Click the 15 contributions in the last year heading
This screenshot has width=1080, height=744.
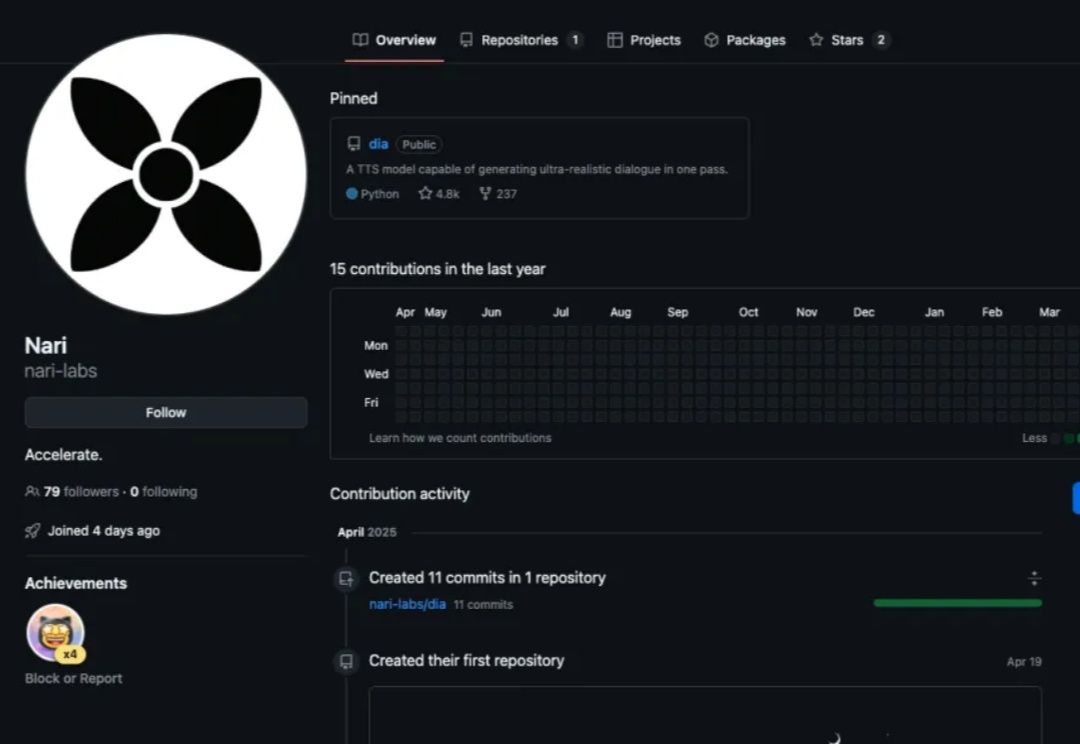point(437,269)
